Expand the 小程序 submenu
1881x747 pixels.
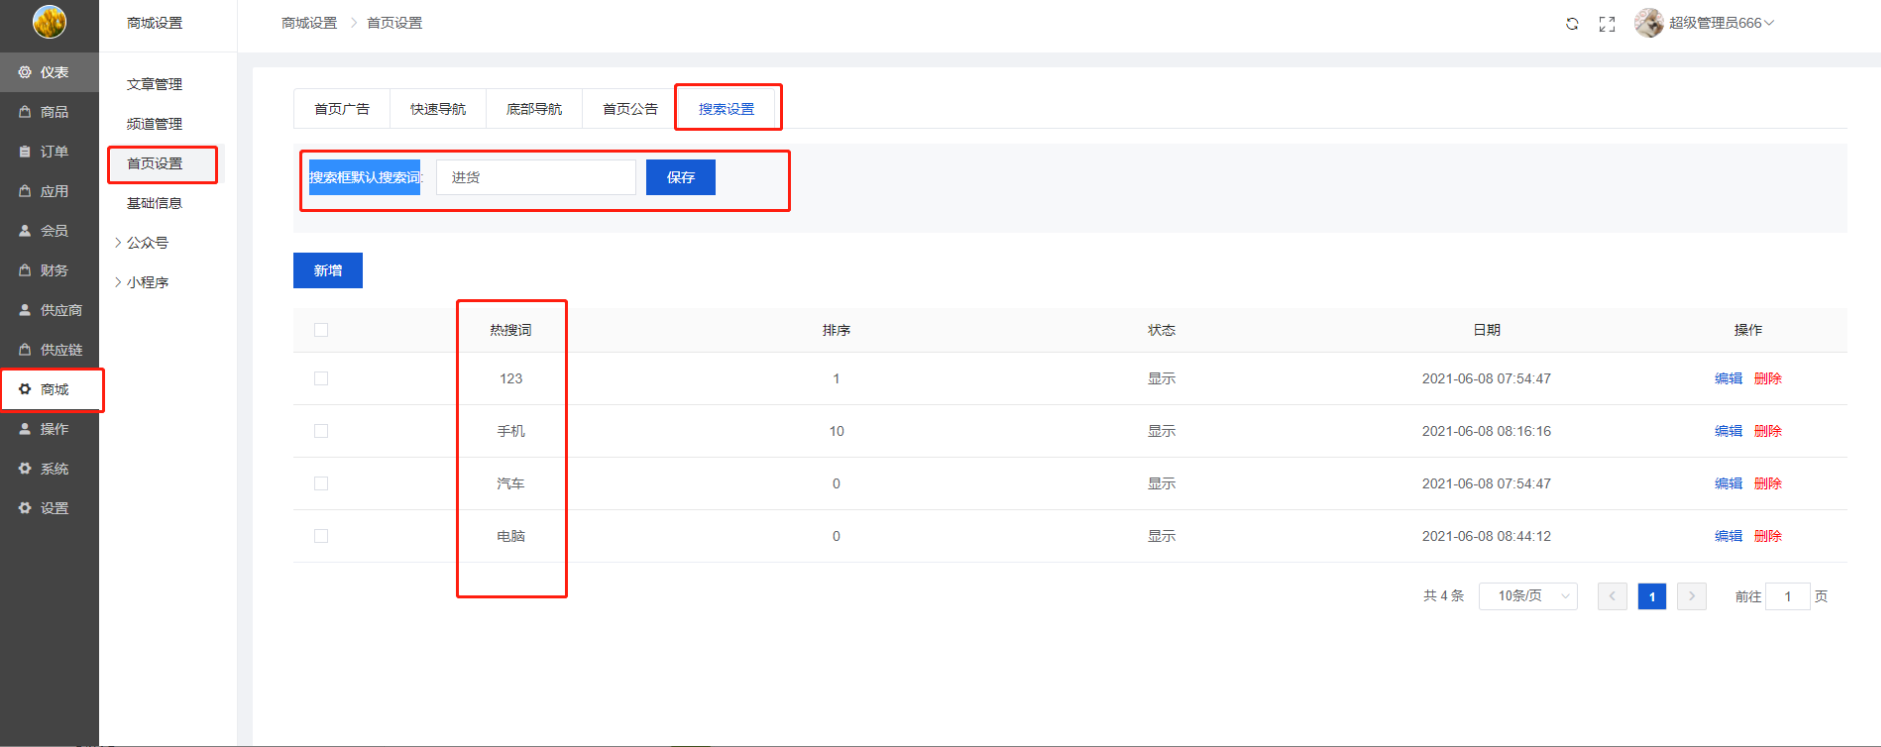coord(146,283)
